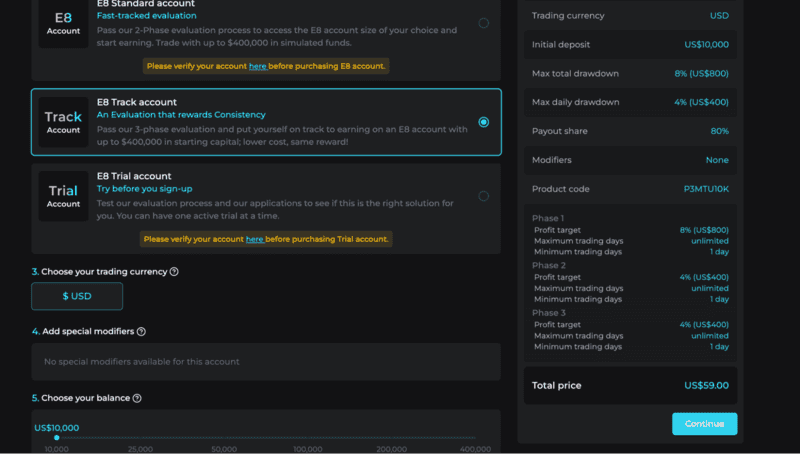
Task: Click the E8 Account logo tile
Action: 63,24
